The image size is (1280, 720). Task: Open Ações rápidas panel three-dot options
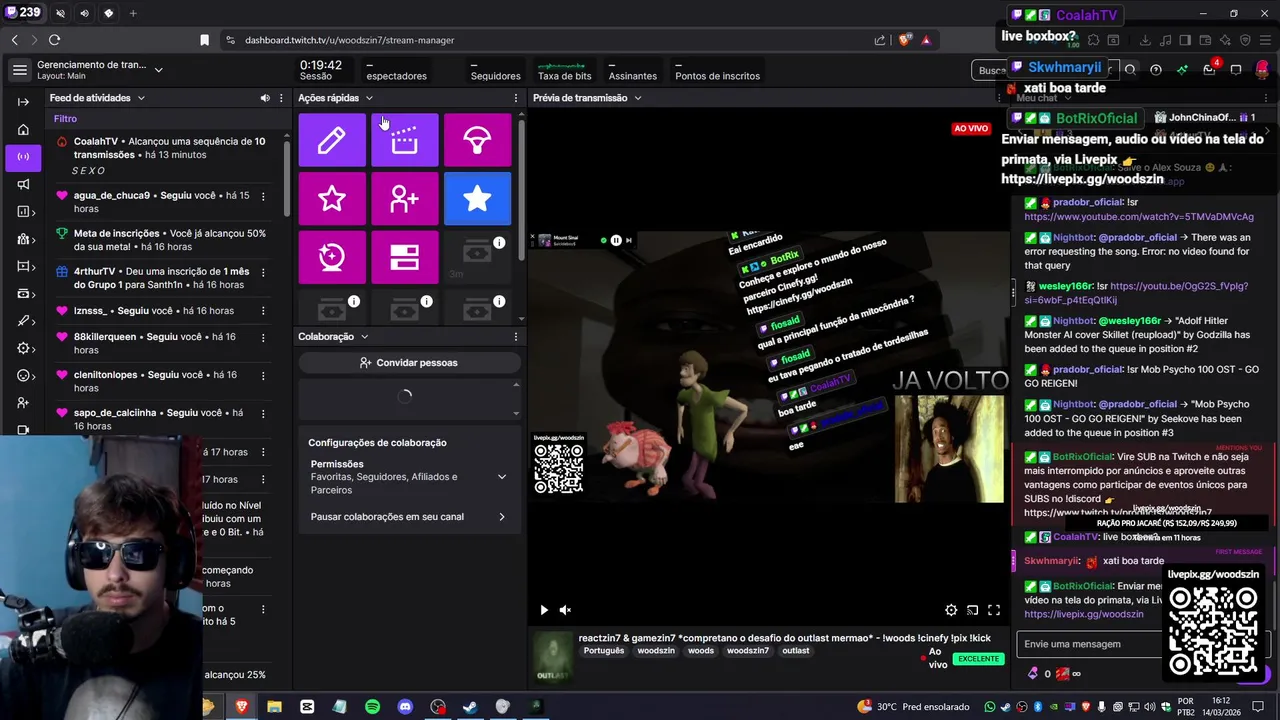515,98
